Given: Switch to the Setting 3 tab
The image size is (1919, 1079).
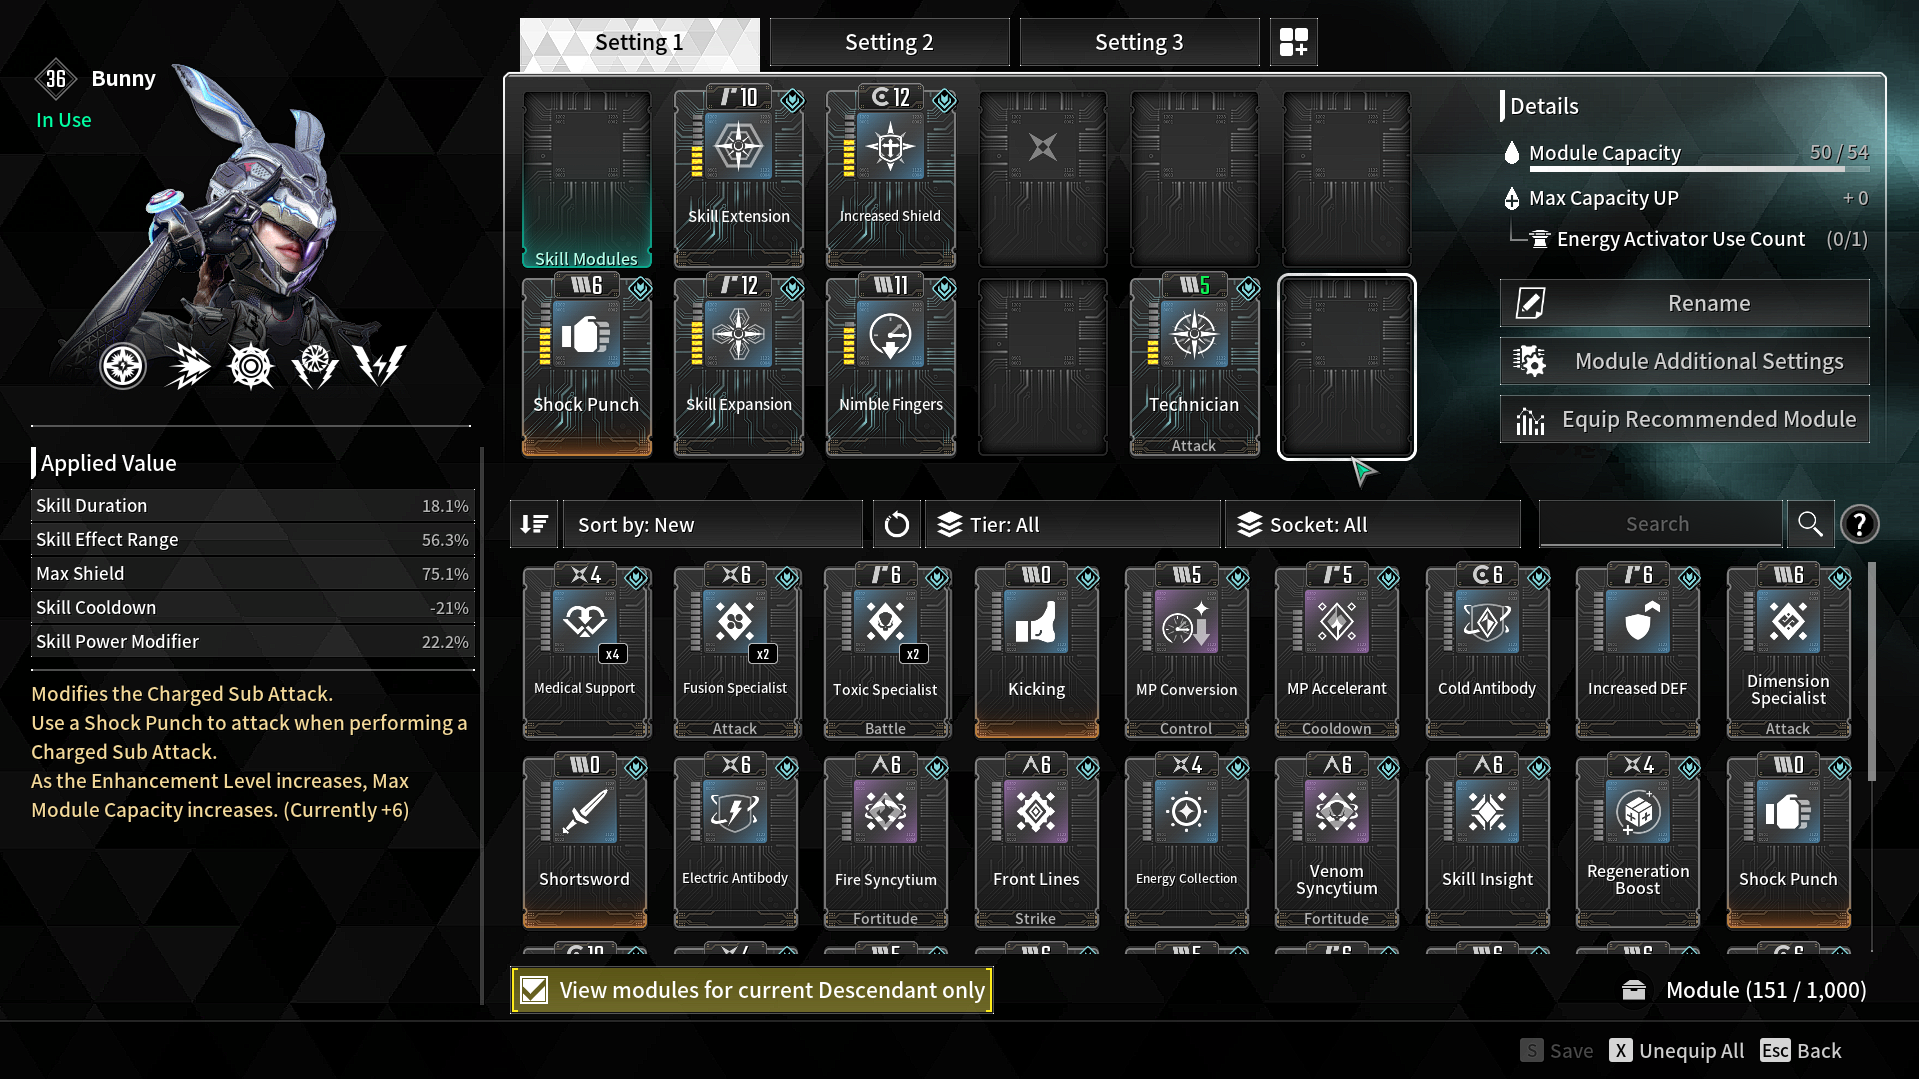Looking at the screenshot, I should [x=1139, y=42].
